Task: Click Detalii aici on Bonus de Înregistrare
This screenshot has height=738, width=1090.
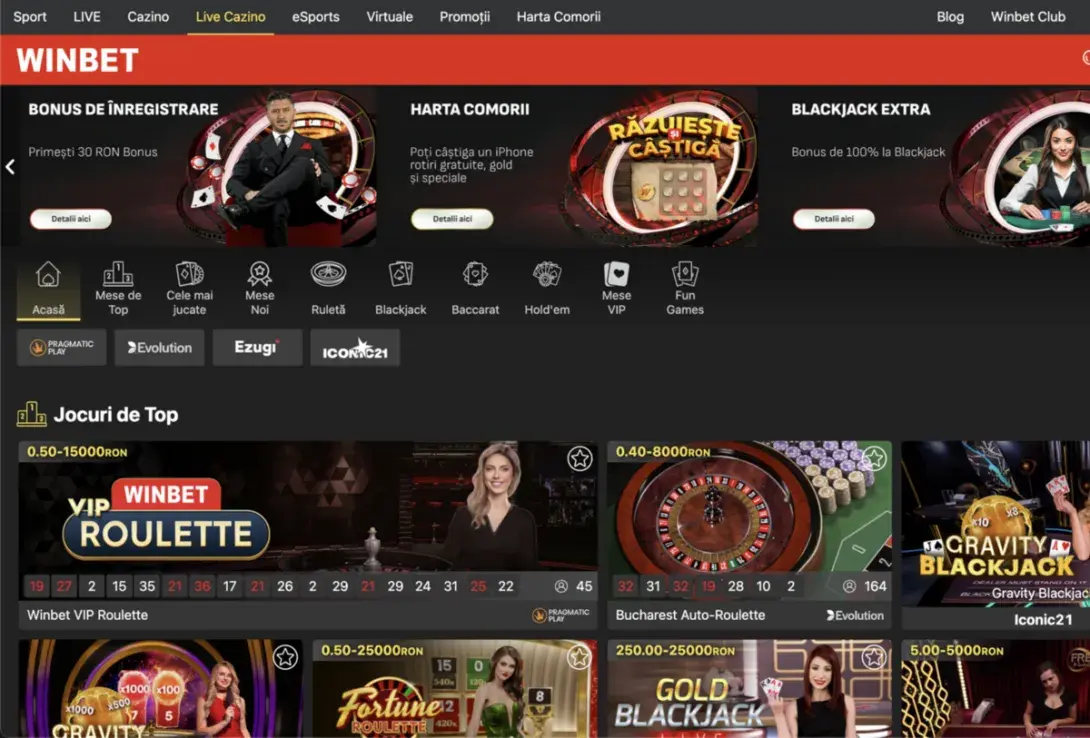Action: (x=70, y=219)
